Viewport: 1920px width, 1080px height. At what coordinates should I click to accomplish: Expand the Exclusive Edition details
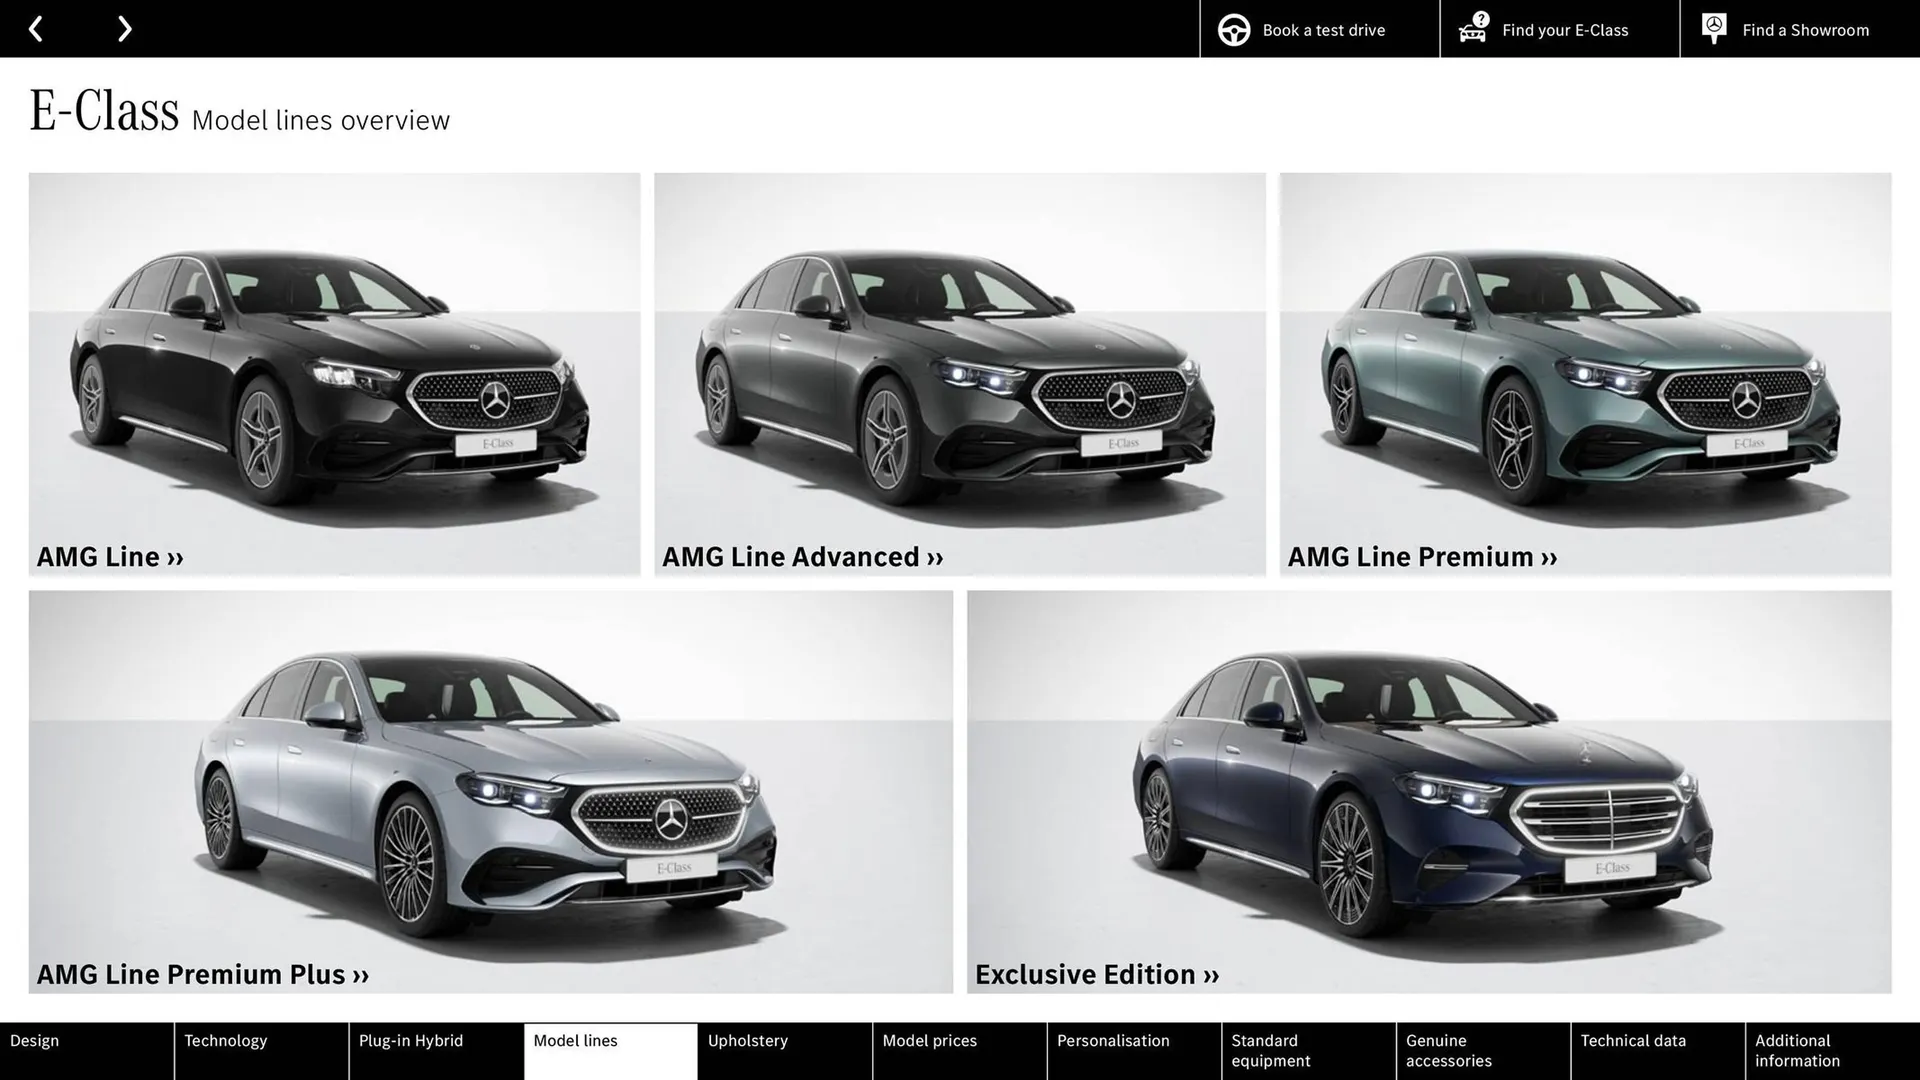(1096, 974)
